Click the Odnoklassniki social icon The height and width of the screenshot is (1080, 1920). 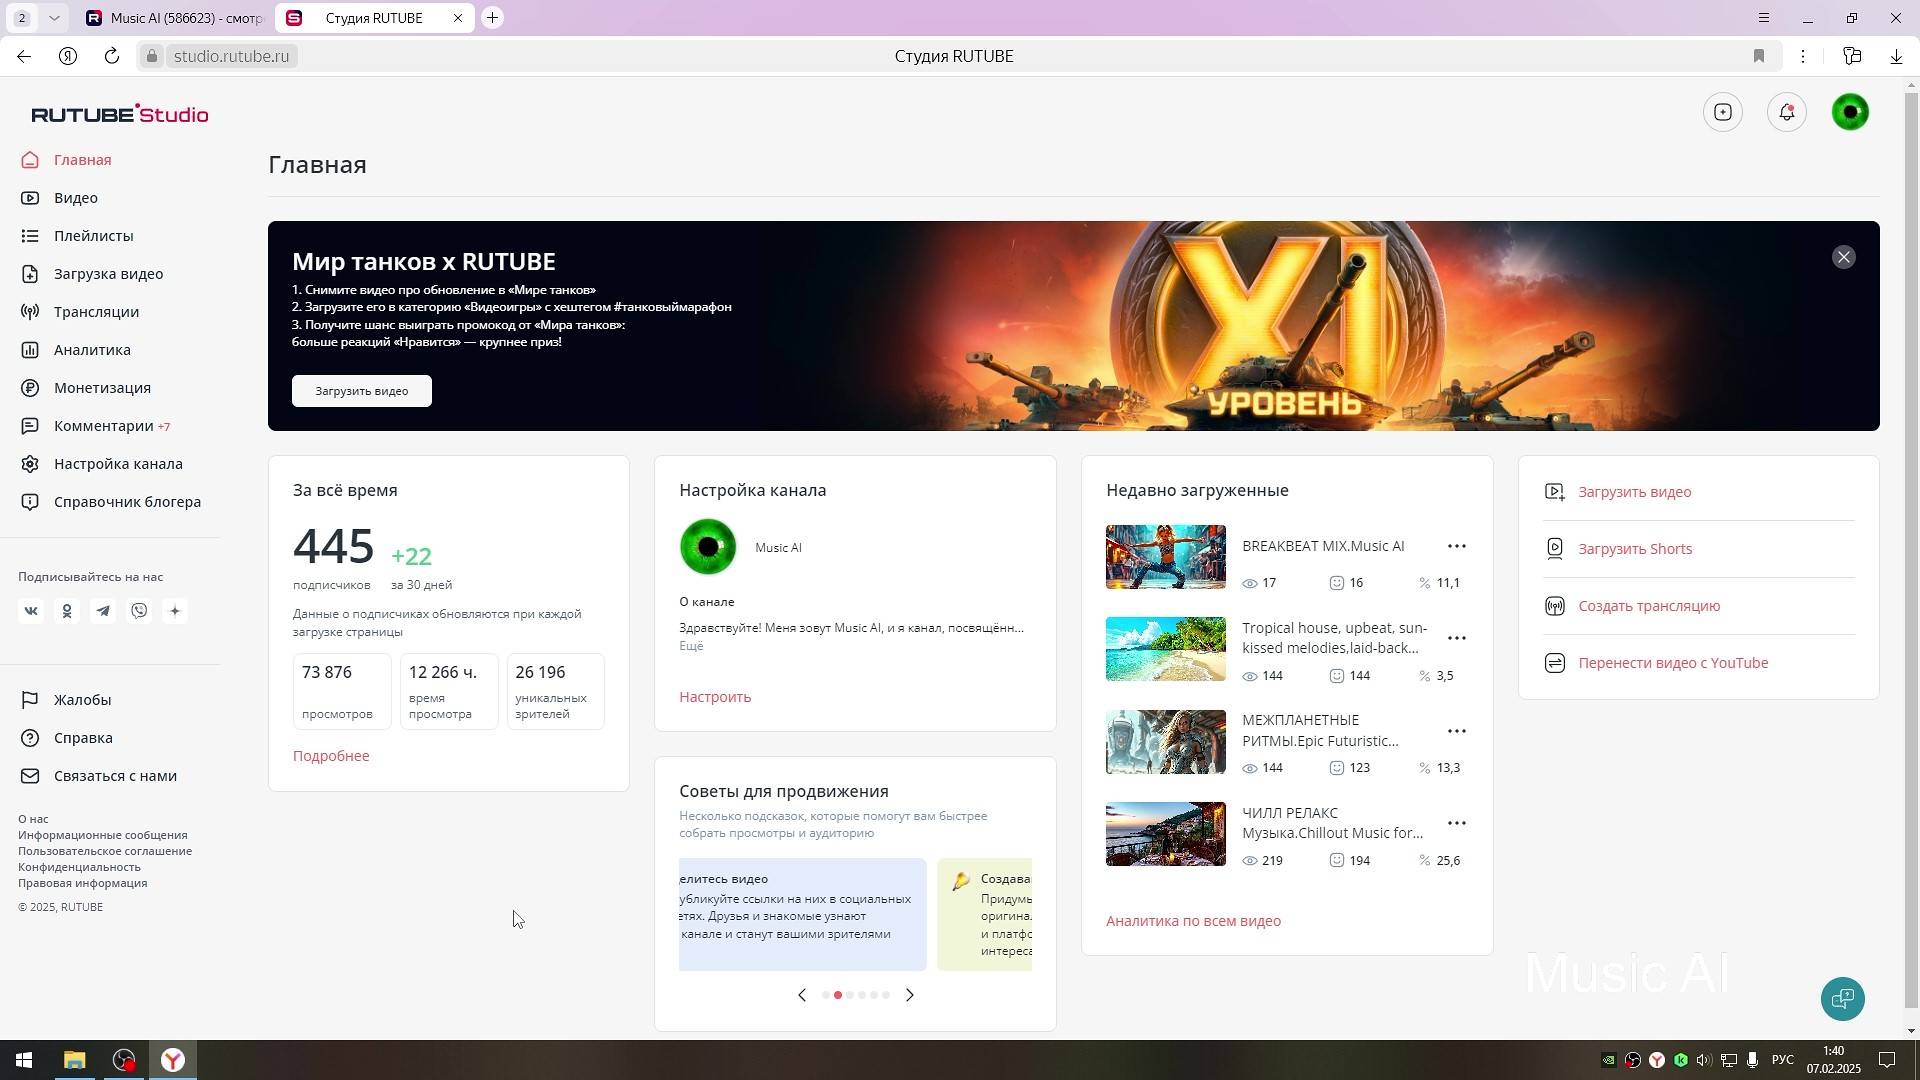67,611
